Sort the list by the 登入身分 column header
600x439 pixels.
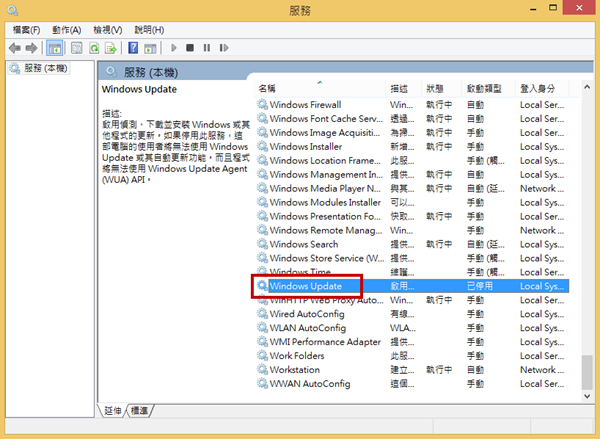coord(542,88)
